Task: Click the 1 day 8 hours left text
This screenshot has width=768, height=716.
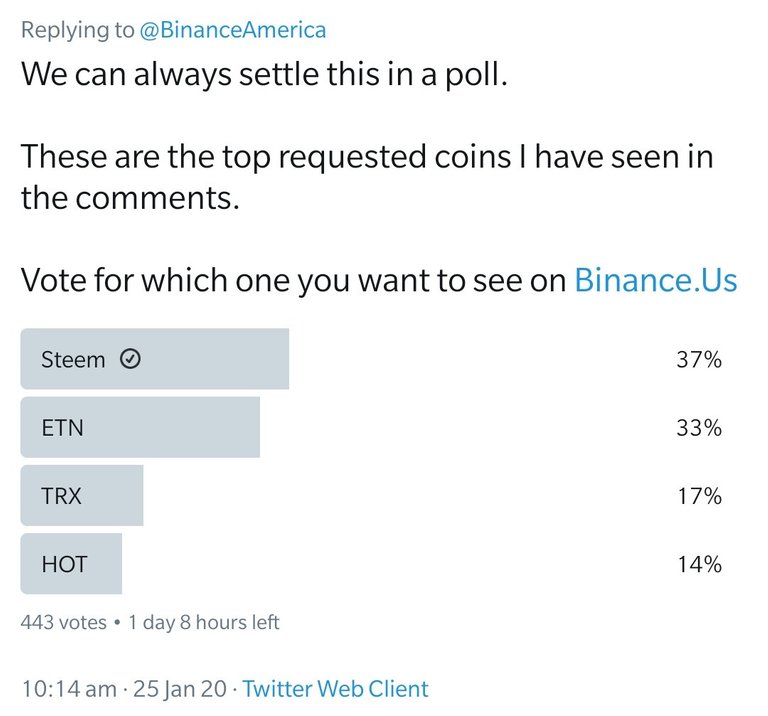Action: click(204, 622)
